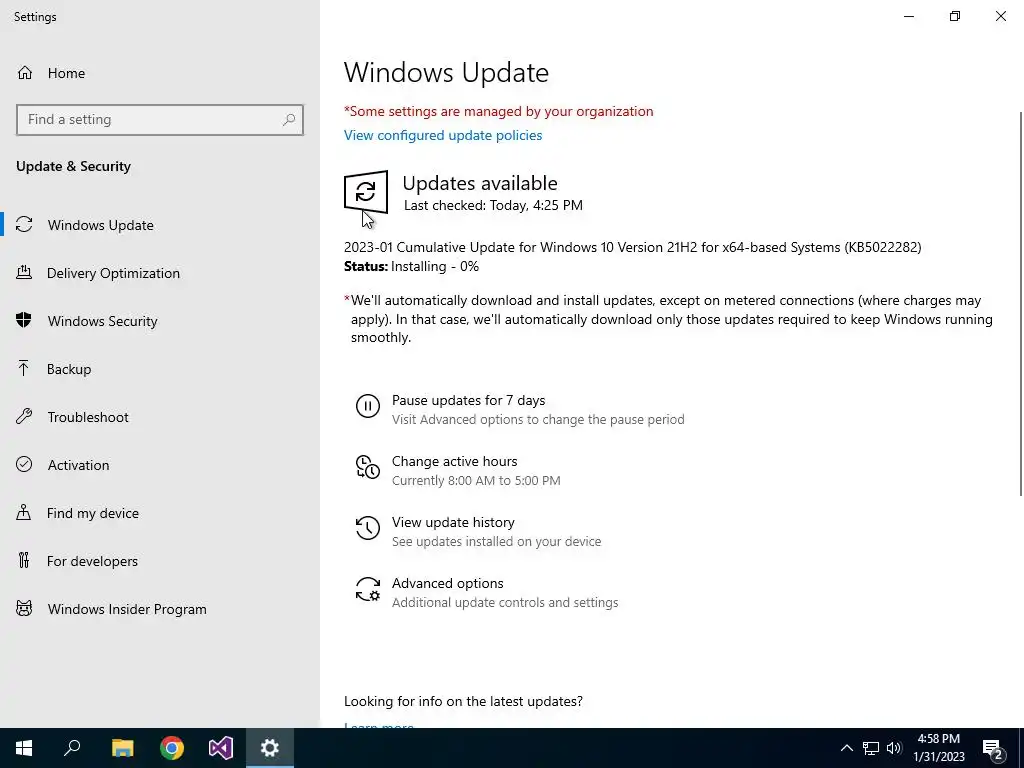Click the Troubleshoot wrench icon
This screenshot has height=768, width=1024.
pos(24,417)
